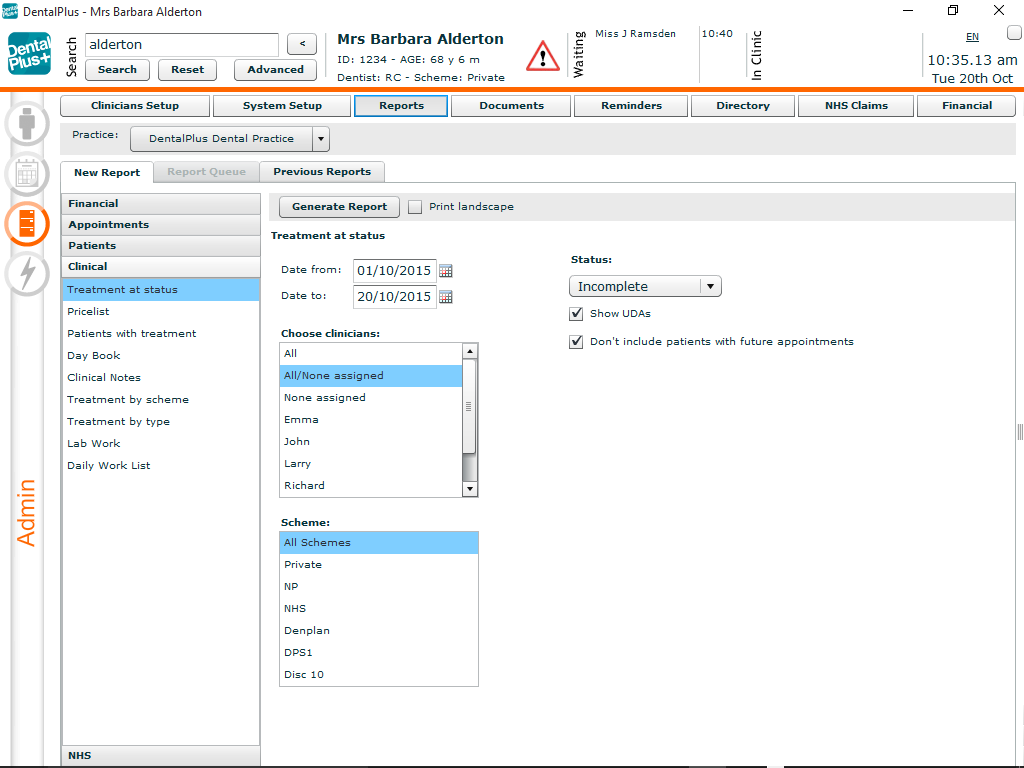Open the patient sidebar icon

pyautogui.click(x=27, y=124)
